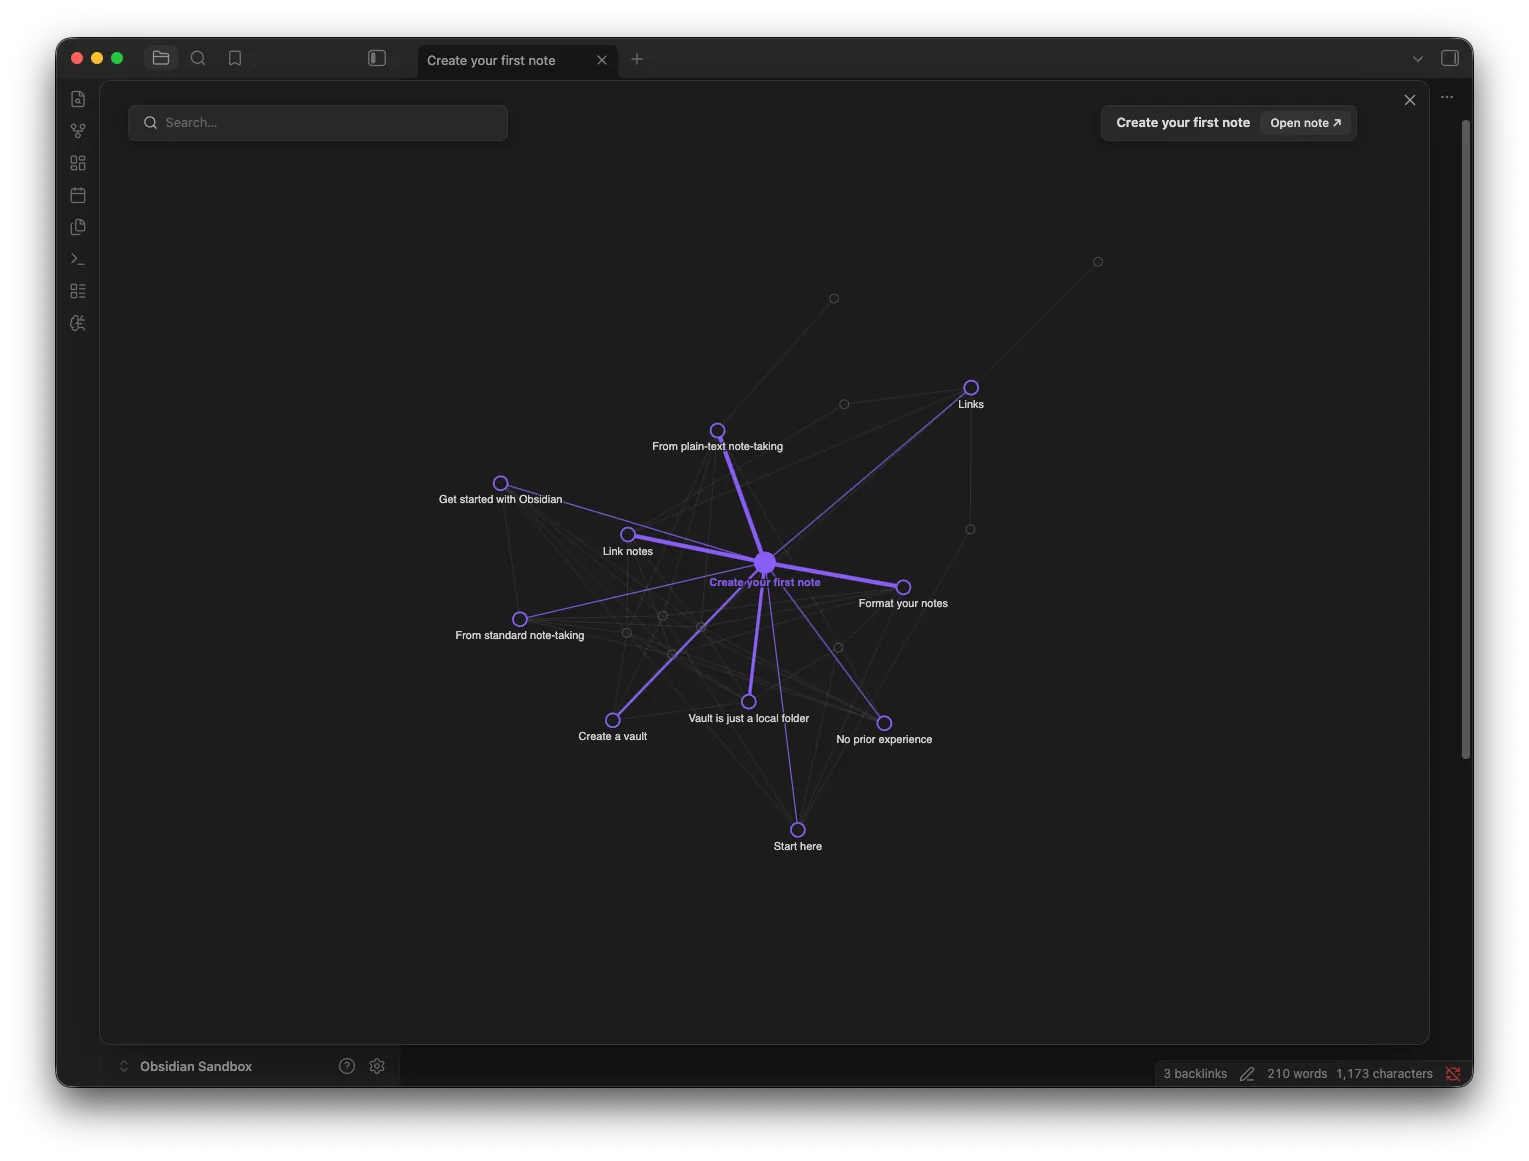
Task: Select the central Create your first note node
Action: point(765,563)
